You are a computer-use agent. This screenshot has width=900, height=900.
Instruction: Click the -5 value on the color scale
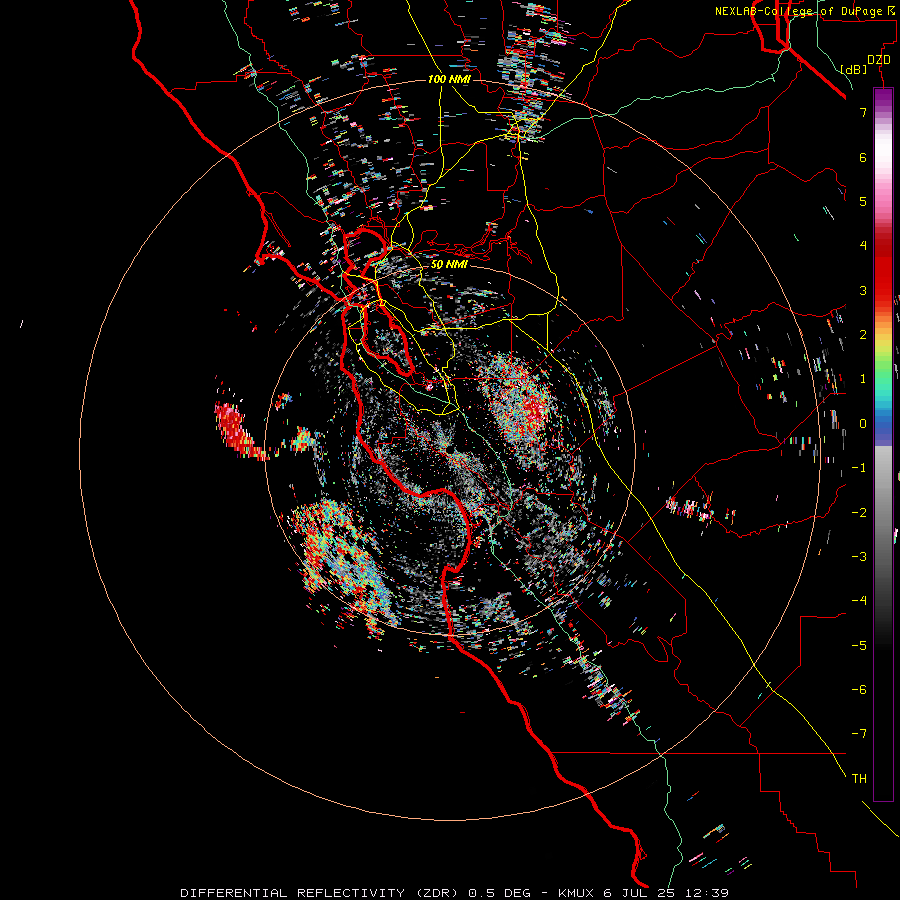[859, 645]
